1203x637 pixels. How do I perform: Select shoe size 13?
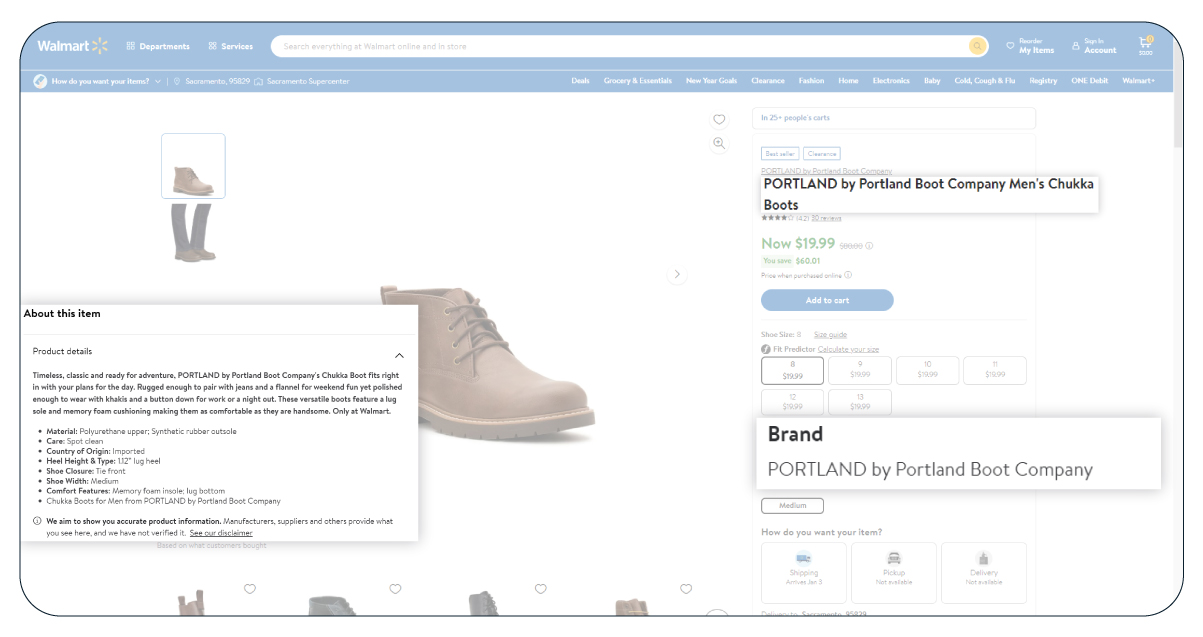click(x=860, y=402)
